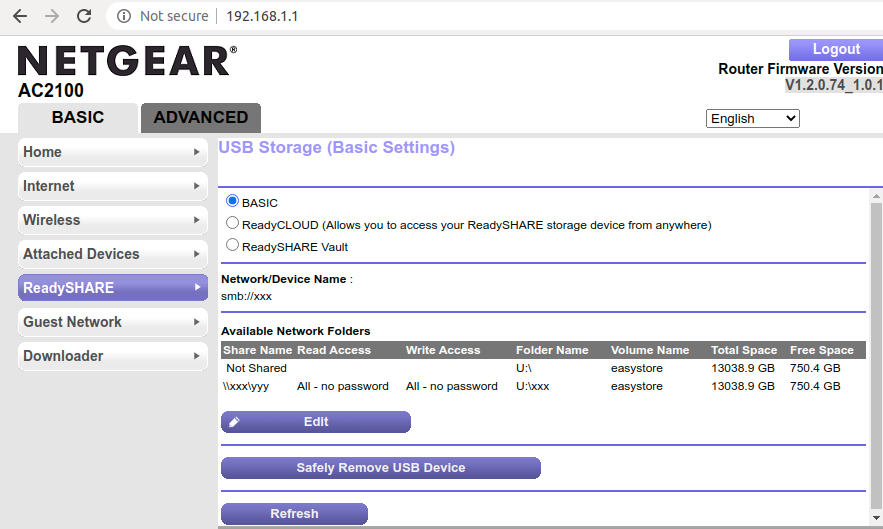Click the Volume Name column header
The image size is (883, 529).
[x=650, y=350]
